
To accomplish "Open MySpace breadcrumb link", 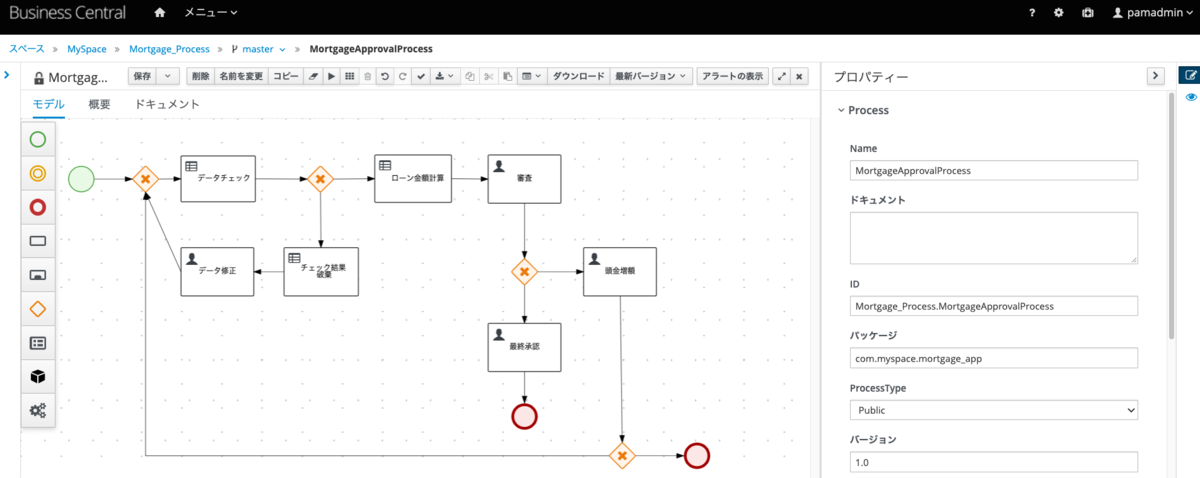I will pos(87,48).
